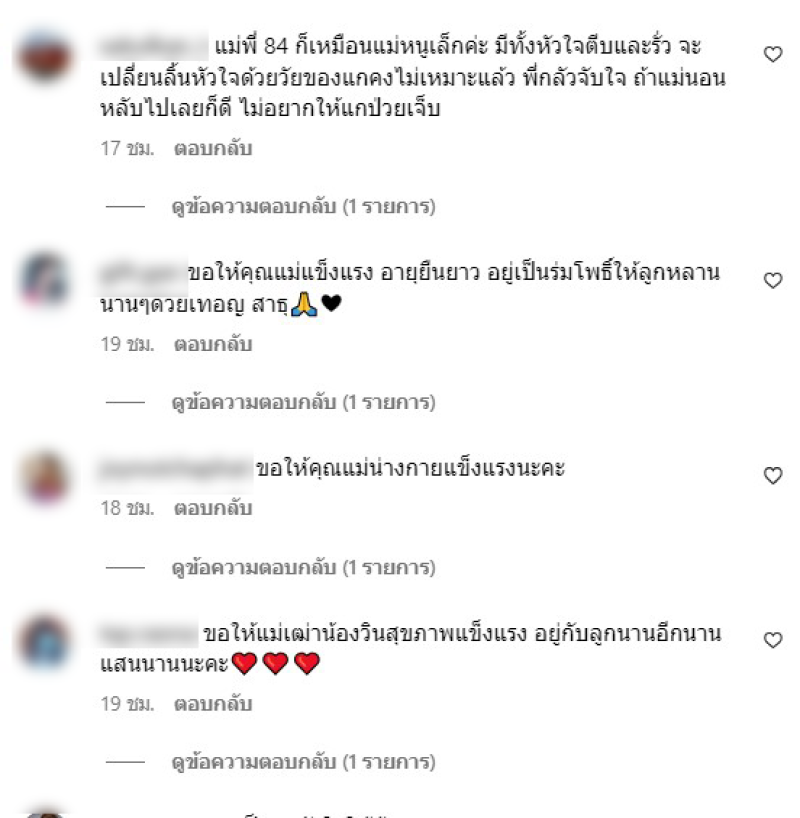Image resolution: width=800 pixels, height=818 pixels.
Task: Open the fourth commenter's avatar
Action: pyautogui.click(x=45, y=642)
